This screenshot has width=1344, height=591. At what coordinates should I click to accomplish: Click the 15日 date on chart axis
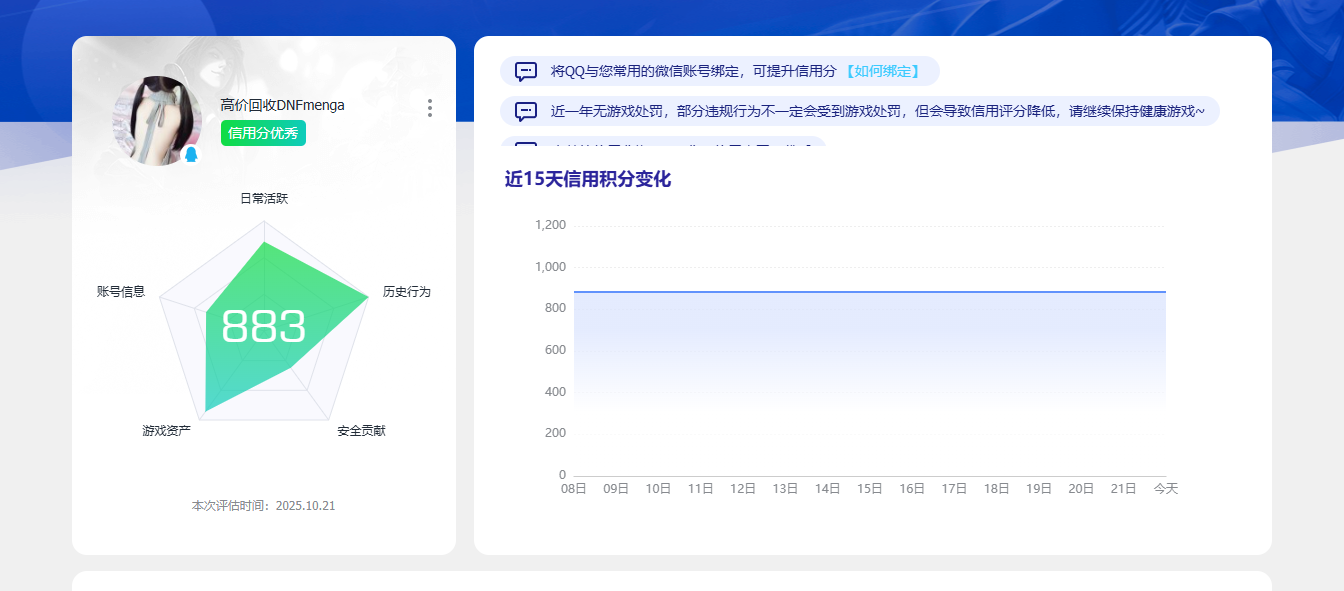(870, 489)
